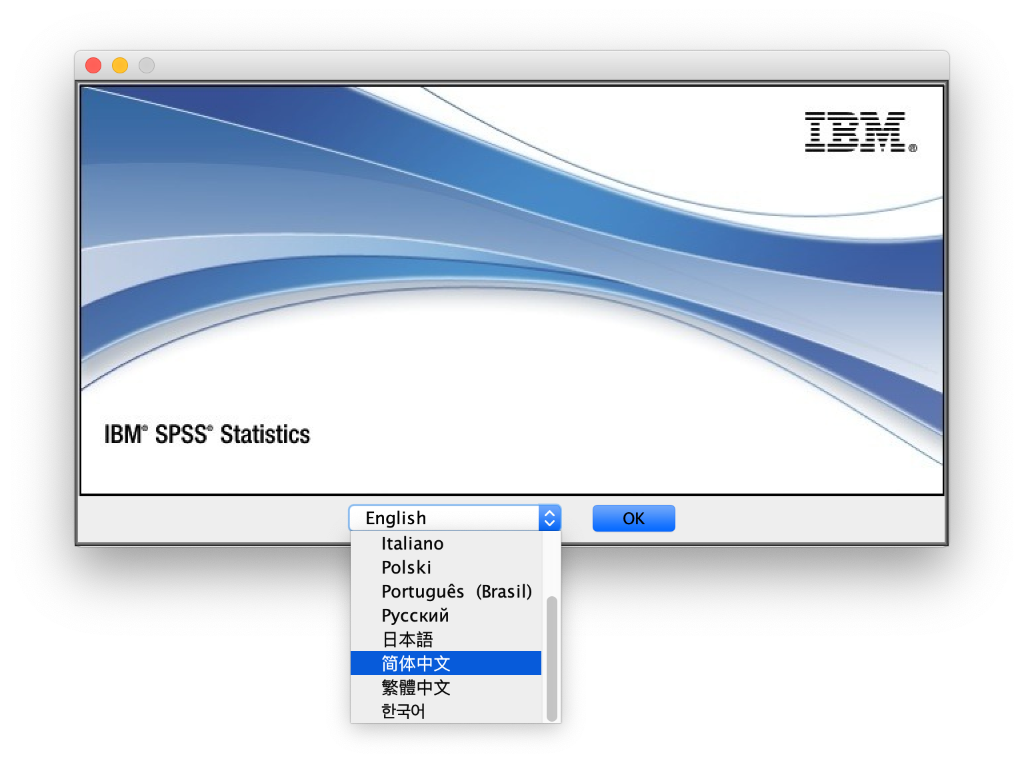
Task: Click the language list scrollbar thumb
Action: tap(552, 658)
